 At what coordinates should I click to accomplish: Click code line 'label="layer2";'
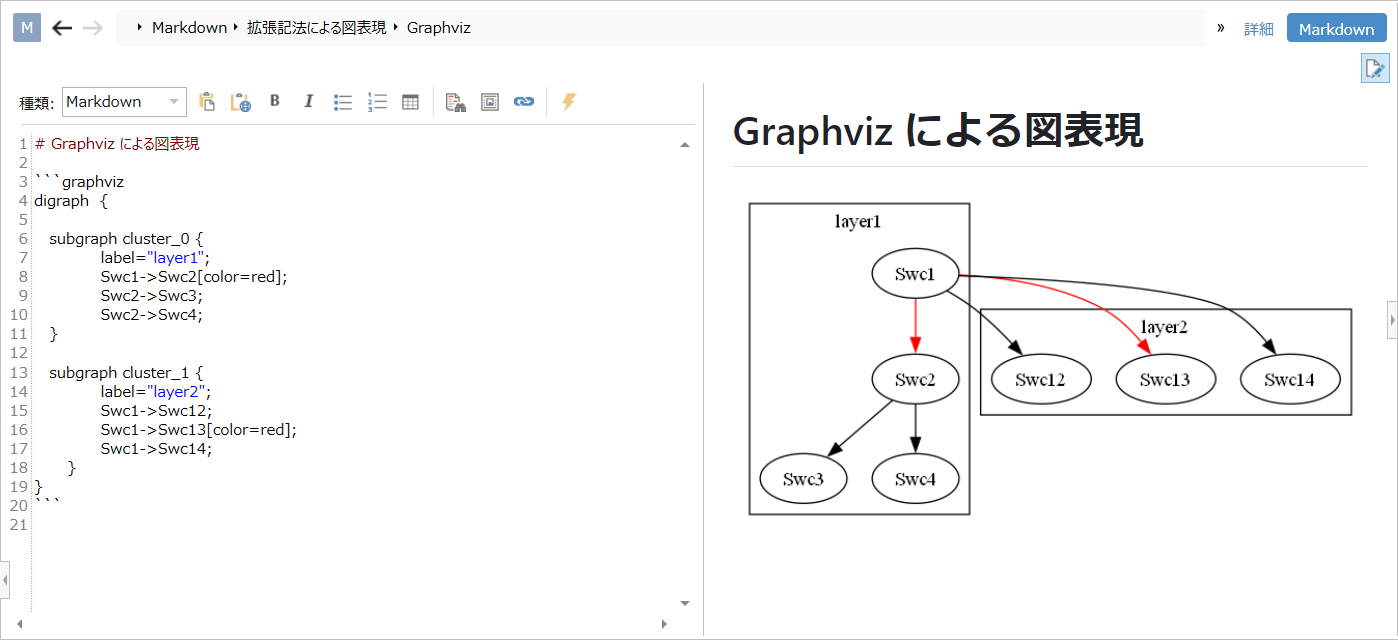[x=156, y=391]
